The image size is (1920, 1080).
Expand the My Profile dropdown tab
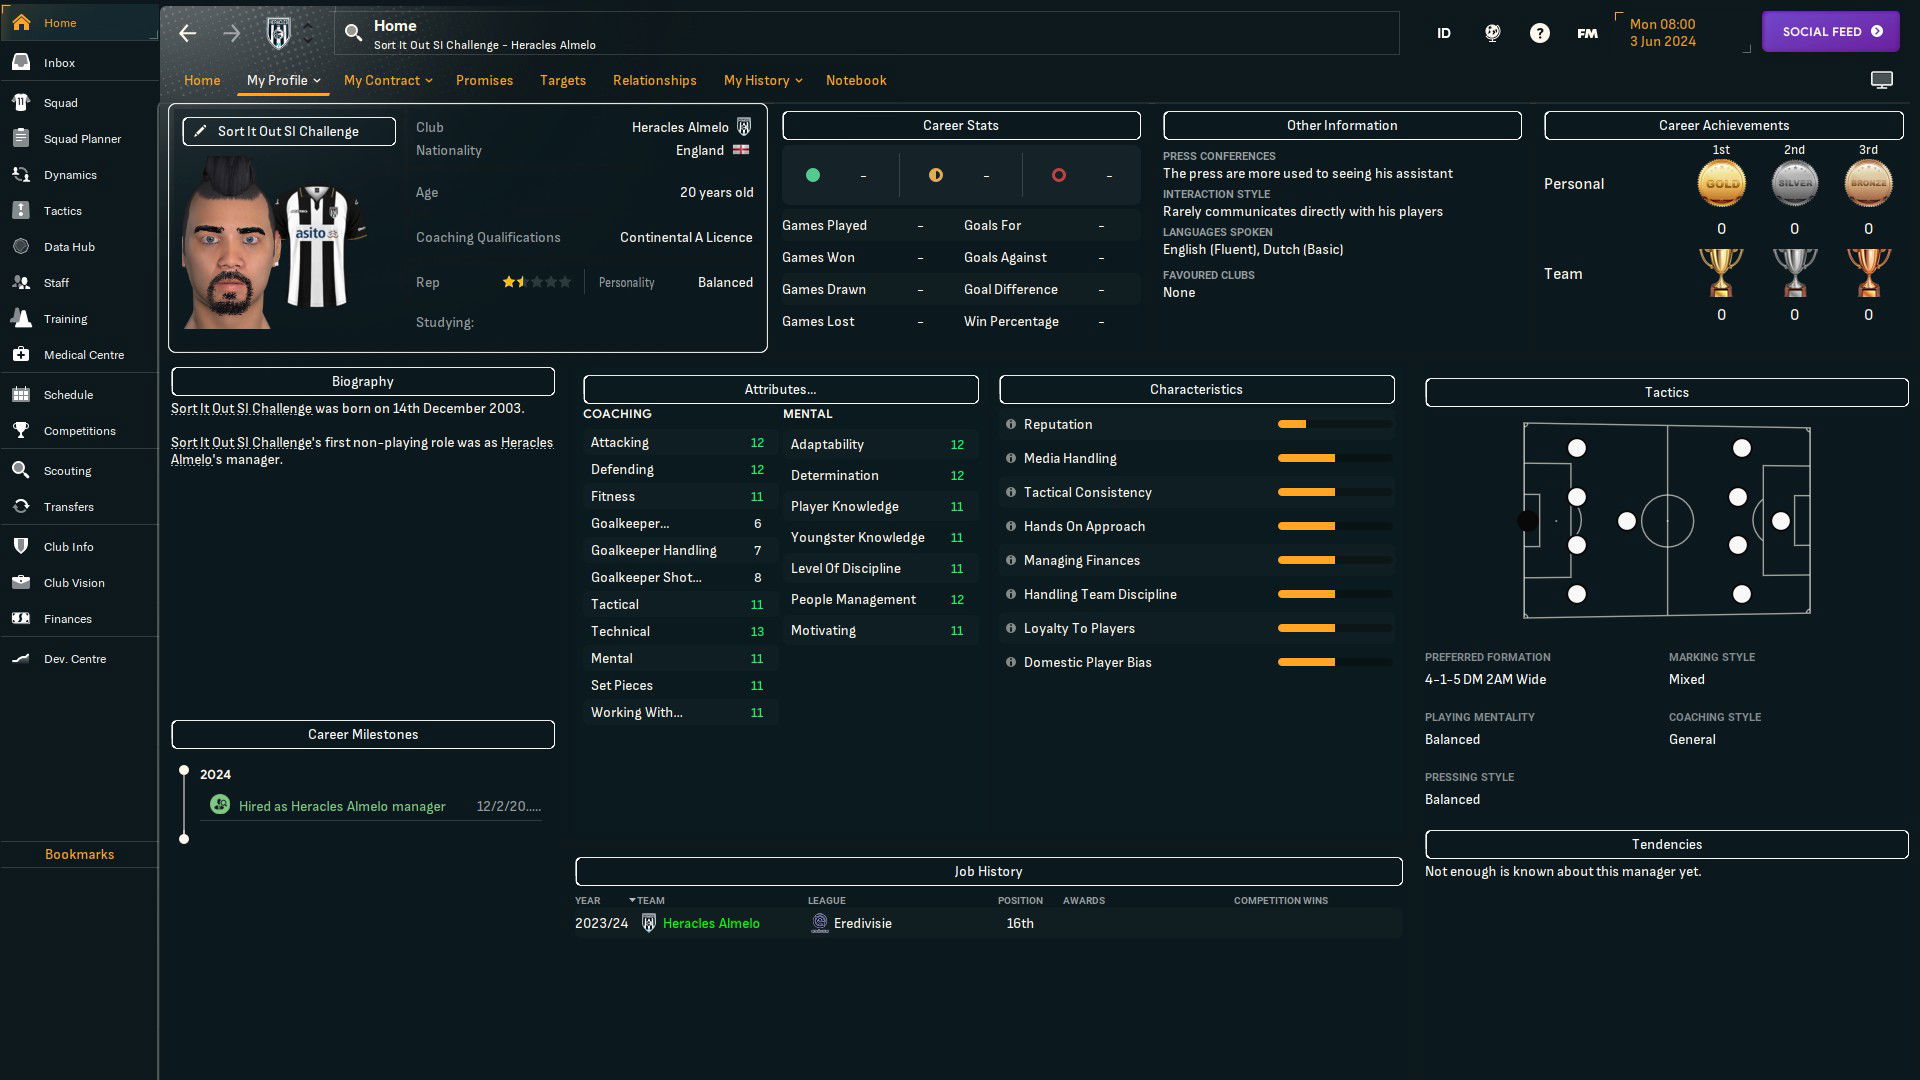click(283, 80)
